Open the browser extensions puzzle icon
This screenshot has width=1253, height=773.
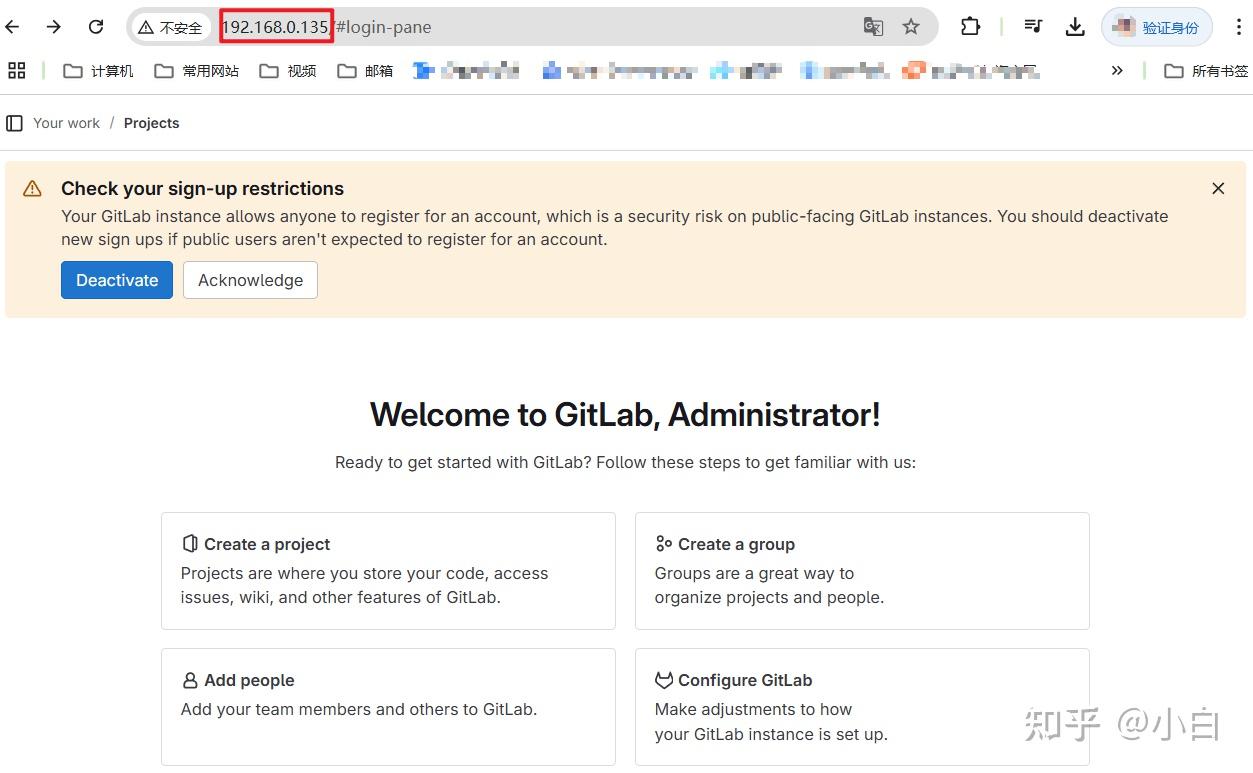pos(970,27)
